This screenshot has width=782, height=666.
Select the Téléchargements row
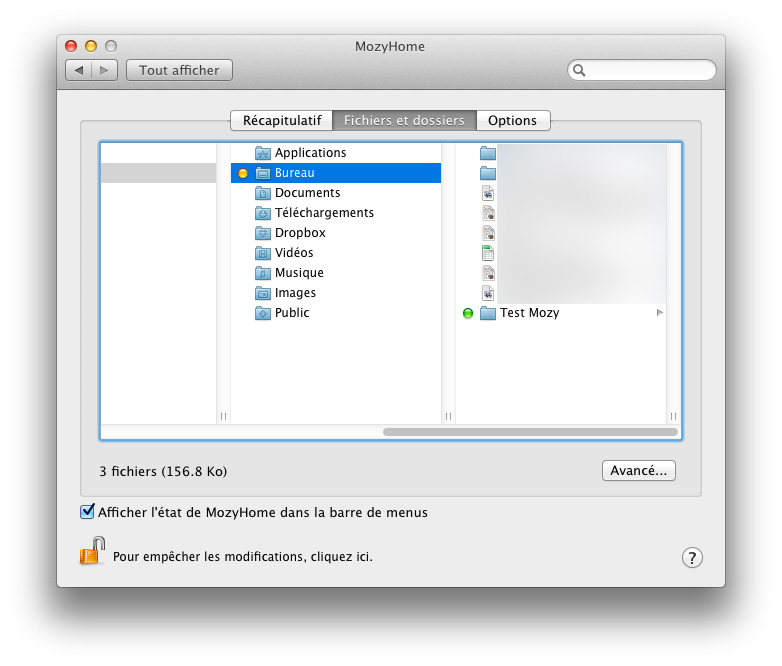tap(336, 213)
